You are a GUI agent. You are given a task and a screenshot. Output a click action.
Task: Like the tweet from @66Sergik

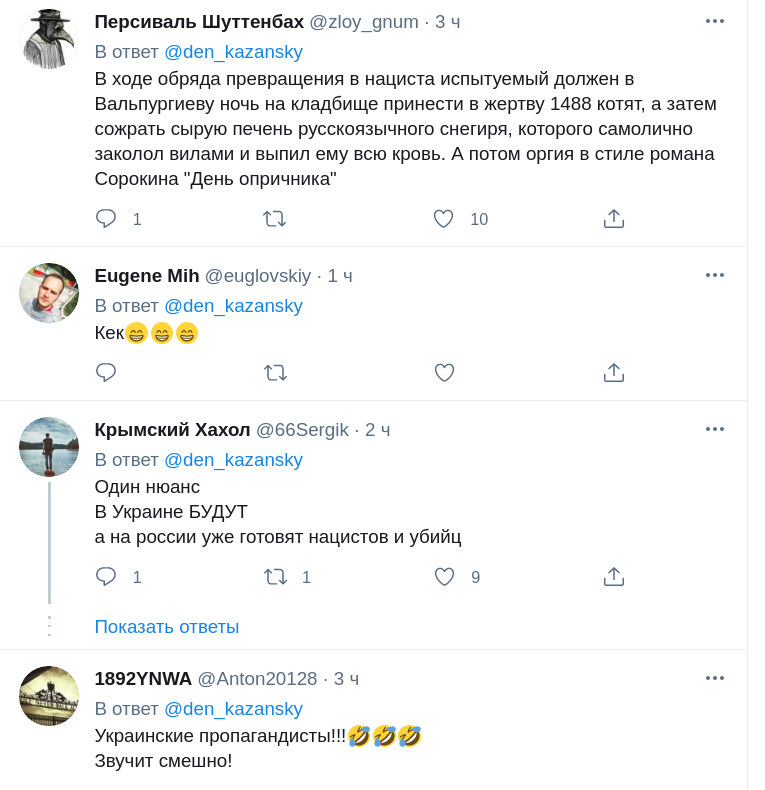[444, 577]
